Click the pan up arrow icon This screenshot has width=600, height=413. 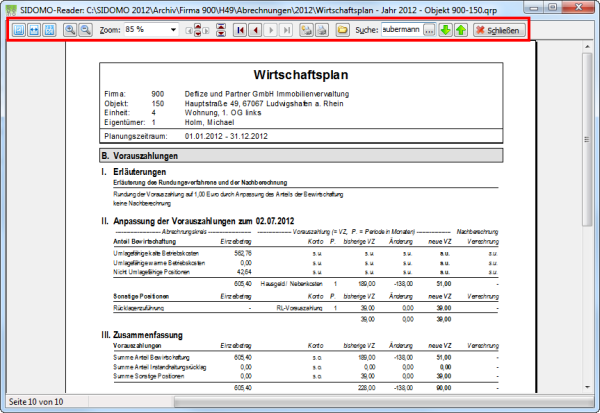[x=198, y=26]
